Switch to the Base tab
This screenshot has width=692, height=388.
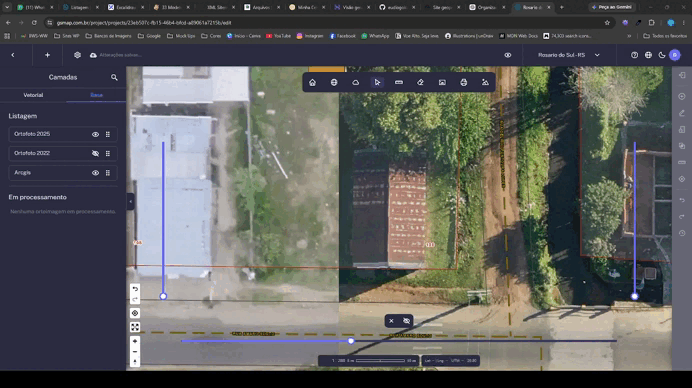click(96, 95)
